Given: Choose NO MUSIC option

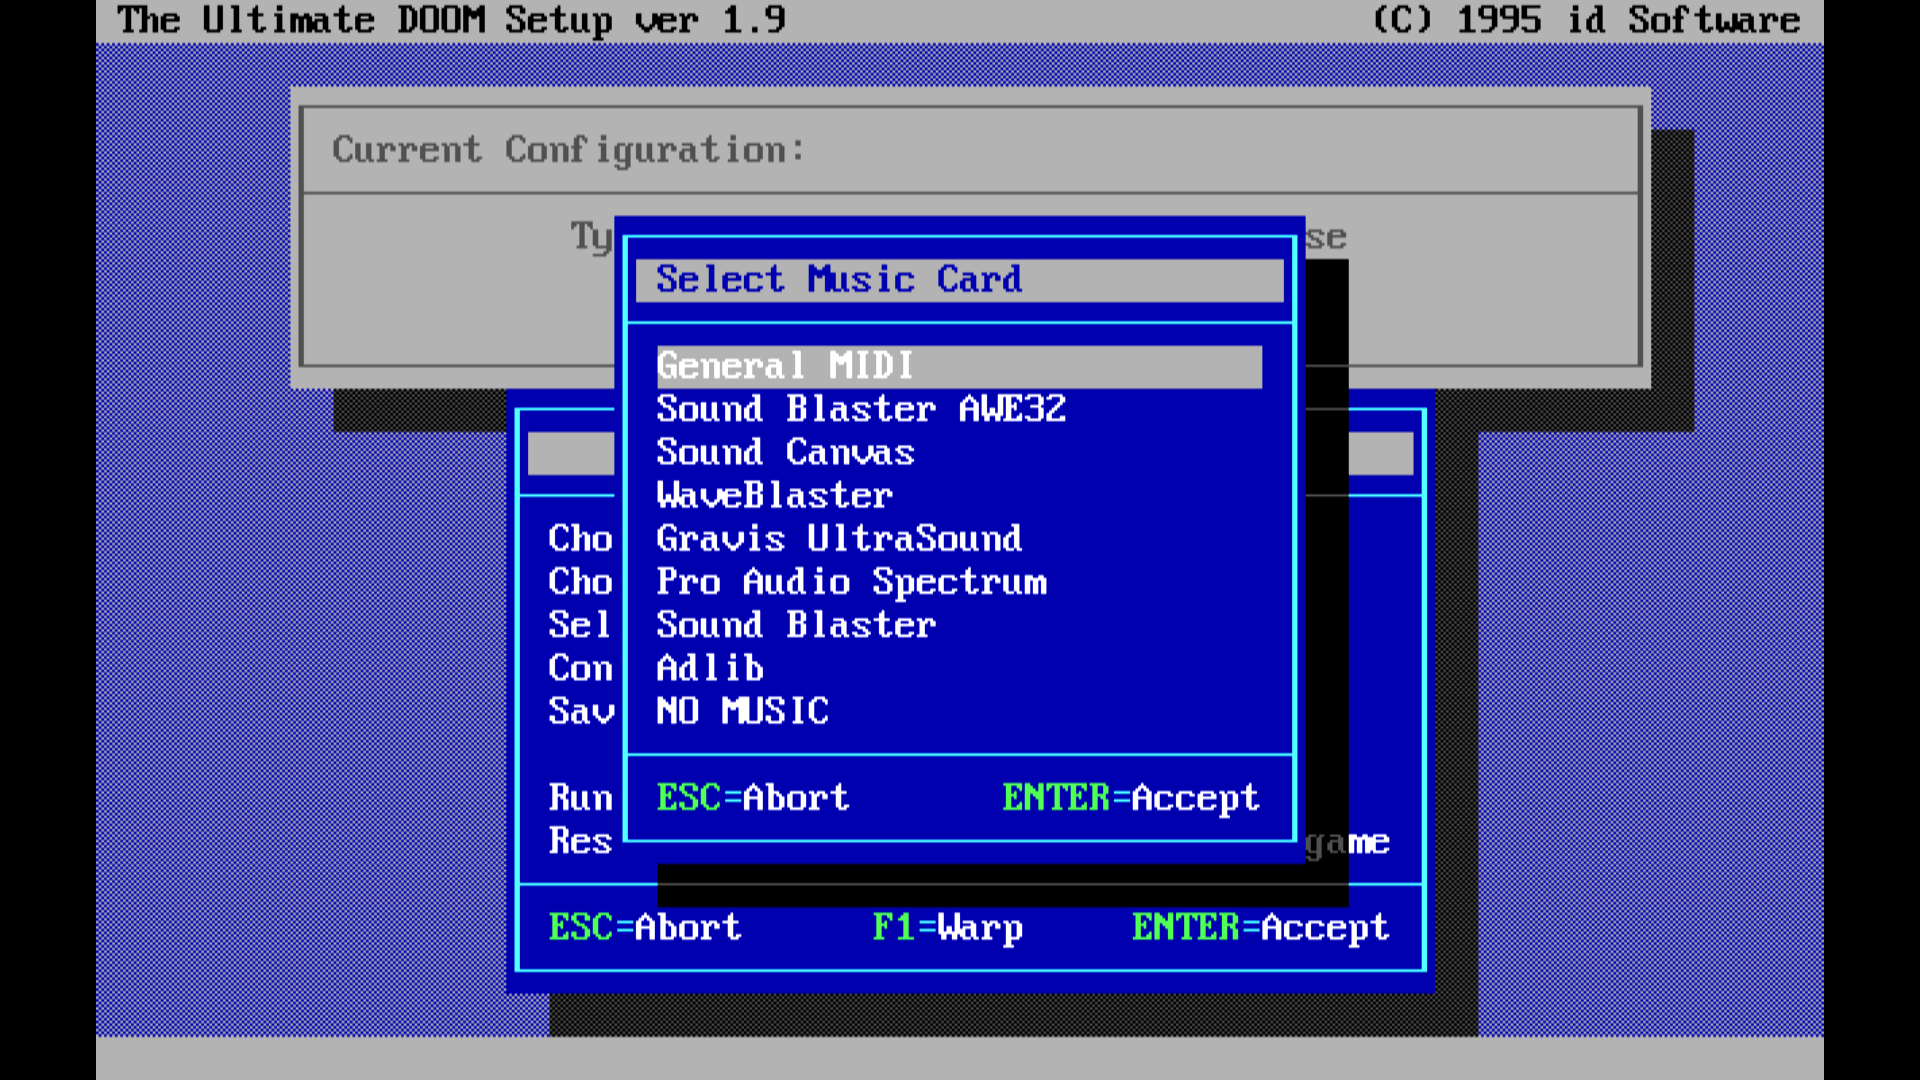Looking at the screenshot, I should coord(742,711).
